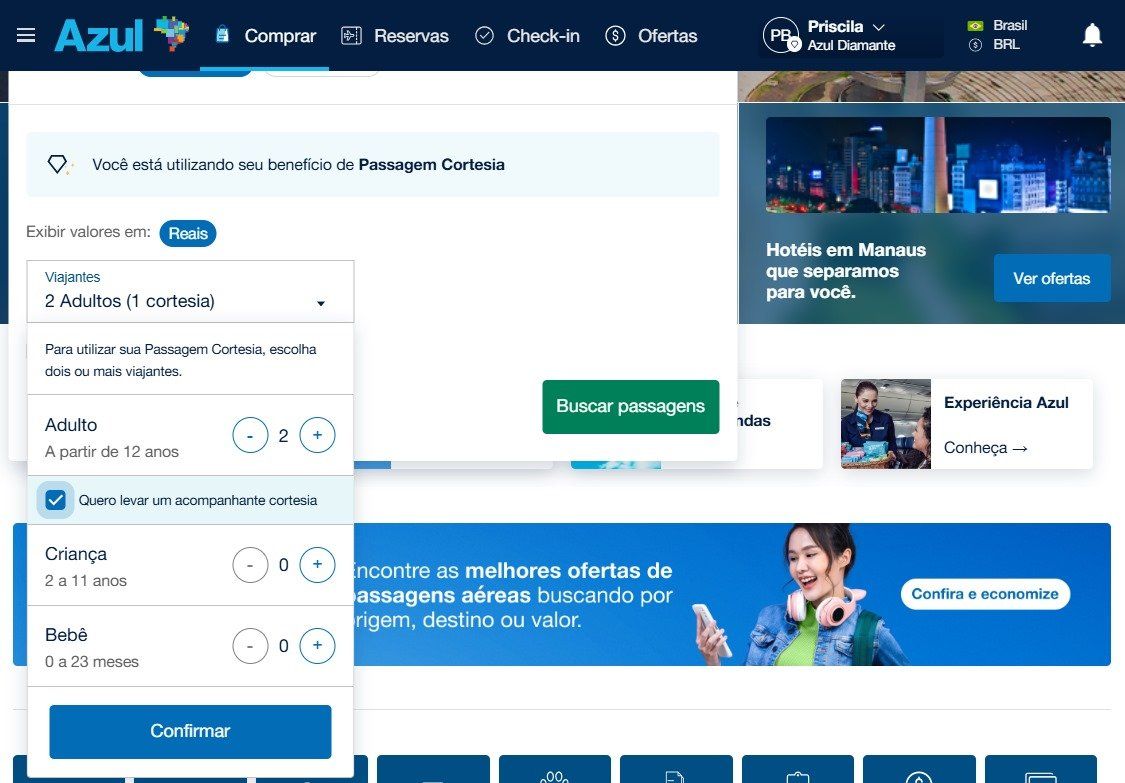Decrease adult count with minus button

pos(250,436)
